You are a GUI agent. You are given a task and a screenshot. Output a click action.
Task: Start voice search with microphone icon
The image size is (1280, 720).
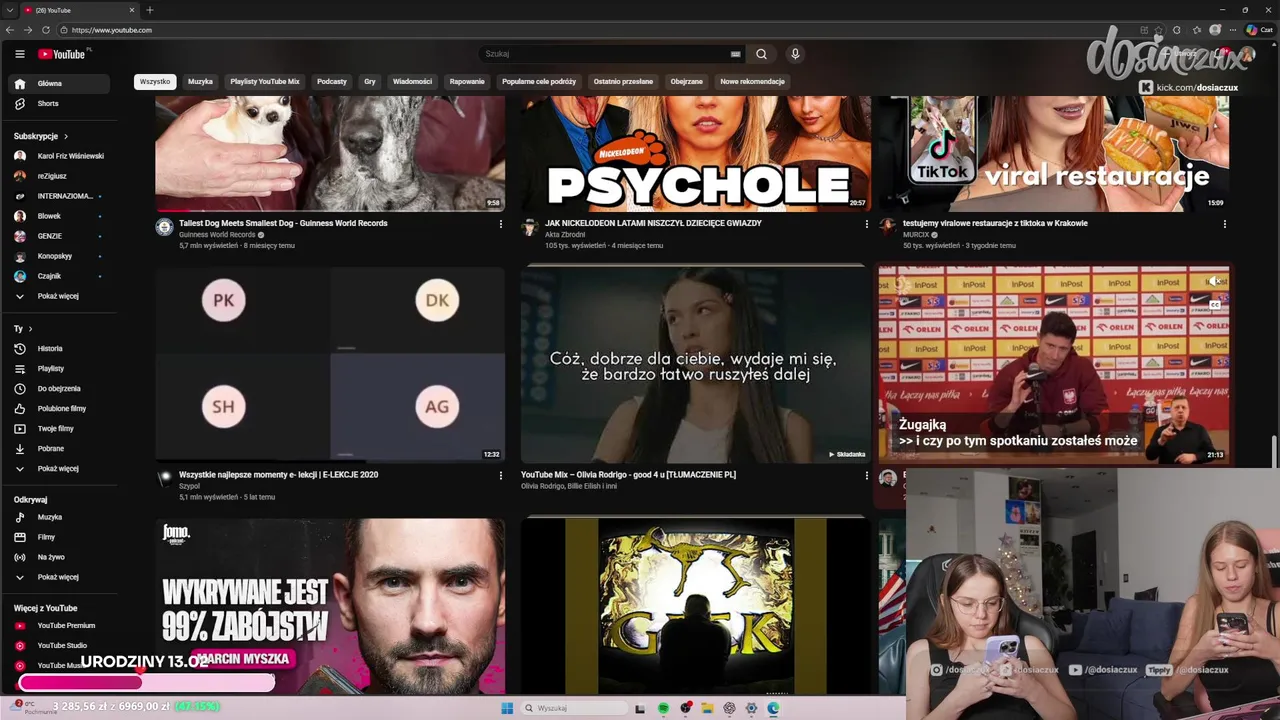click(x=795, y=54)
